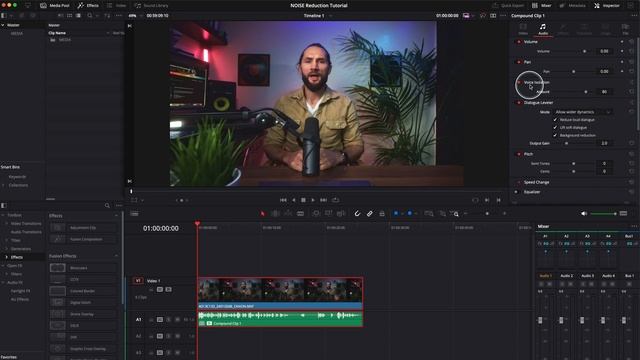The width and height of the screenshot is (640, 360).
Task: Expand the Video Transitions tree item
Action: [7, 224]
